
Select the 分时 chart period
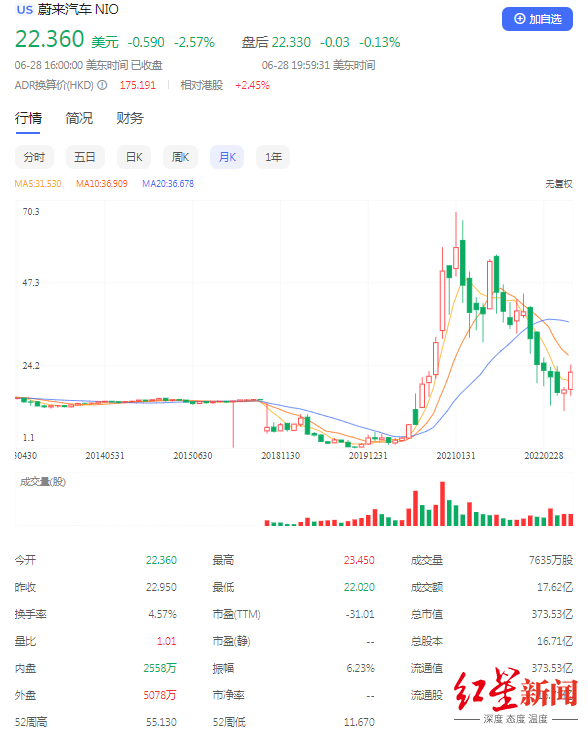click(34, 157)
